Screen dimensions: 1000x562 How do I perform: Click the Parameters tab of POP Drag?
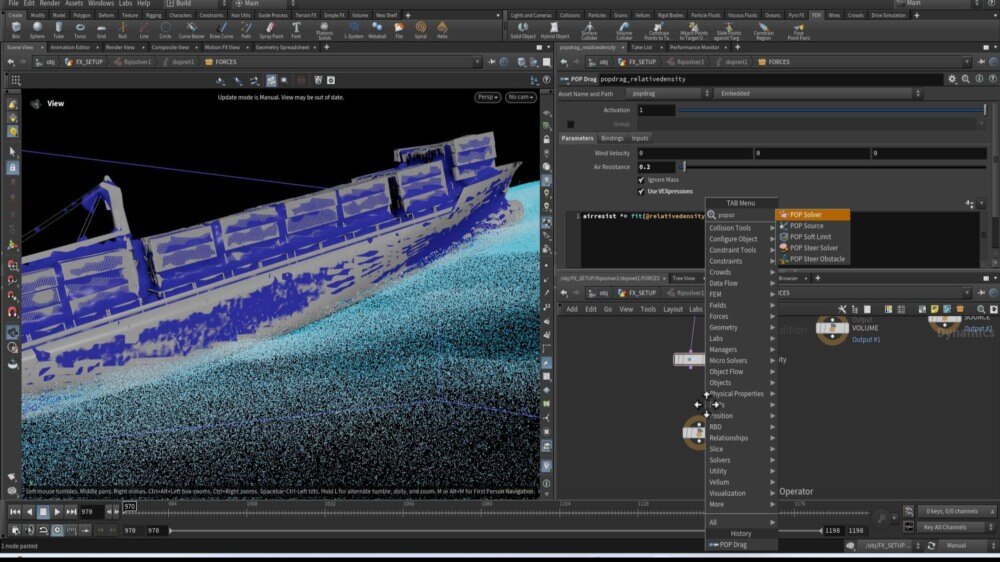[x=577, y=138]
